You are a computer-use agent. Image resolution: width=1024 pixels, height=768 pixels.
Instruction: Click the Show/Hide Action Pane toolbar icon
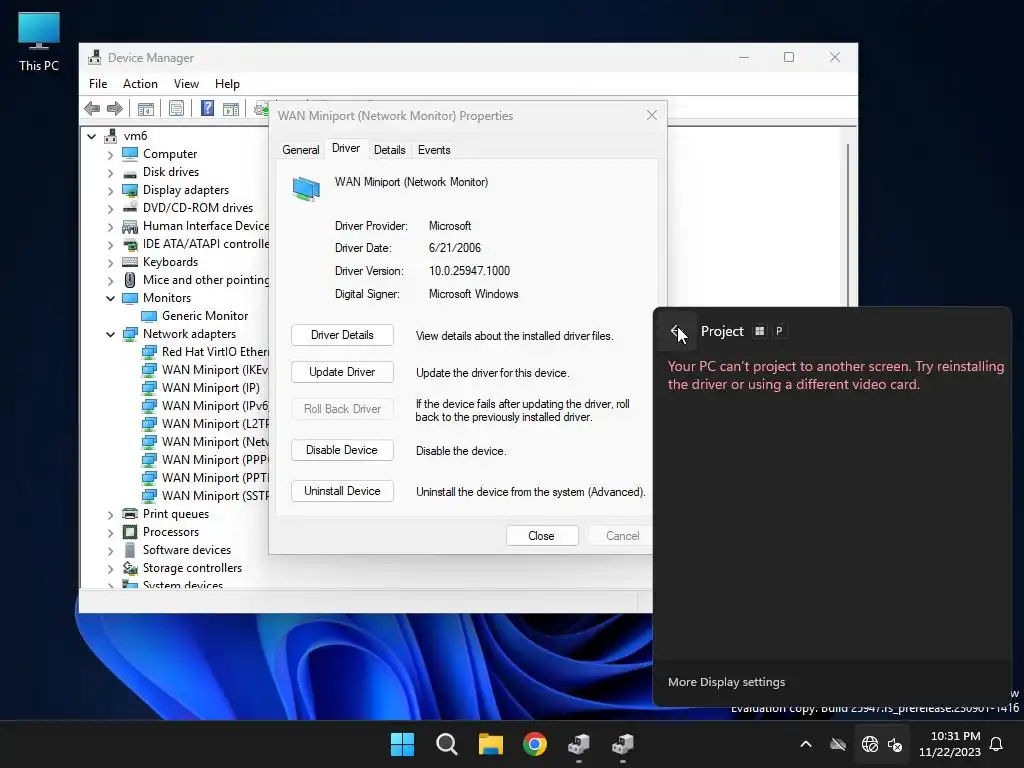pyautogui.click(x=231, y=108)
